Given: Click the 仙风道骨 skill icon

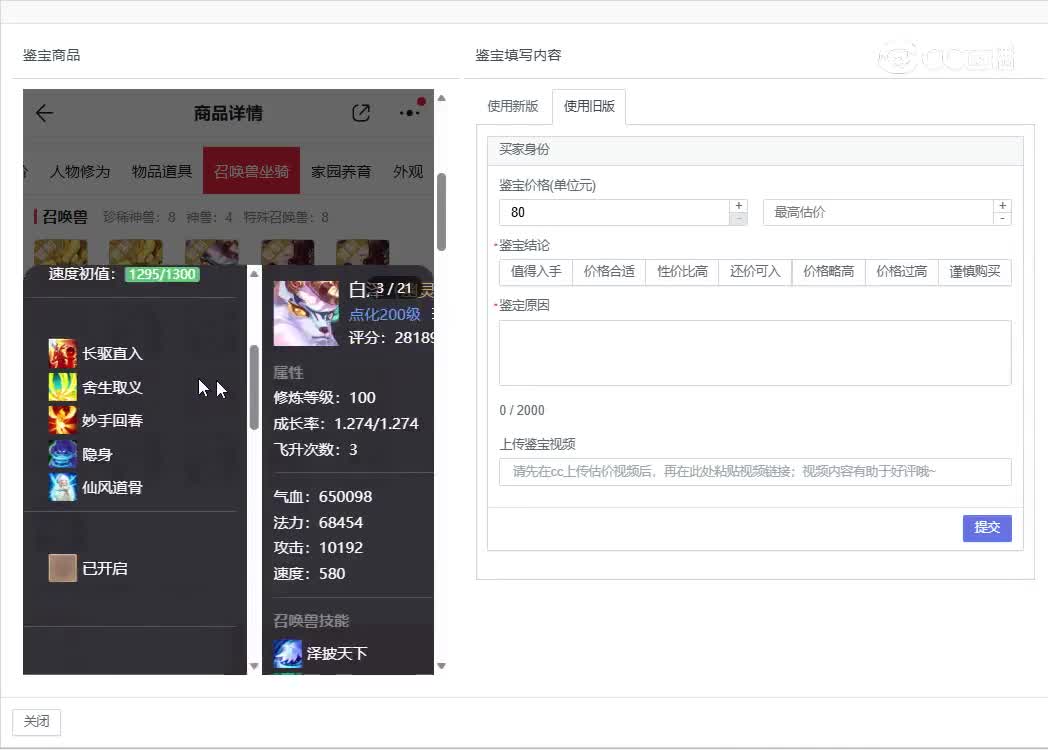Looking at the screenshot, I should pos(63,487).
